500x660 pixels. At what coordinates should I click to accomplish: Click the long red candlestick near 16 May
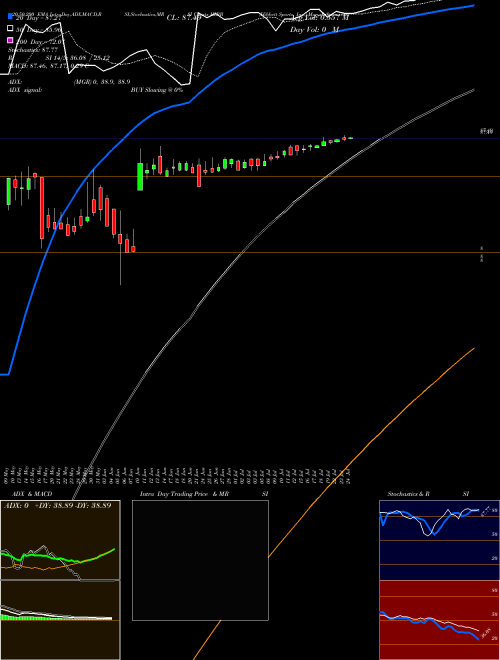[42, 208]
